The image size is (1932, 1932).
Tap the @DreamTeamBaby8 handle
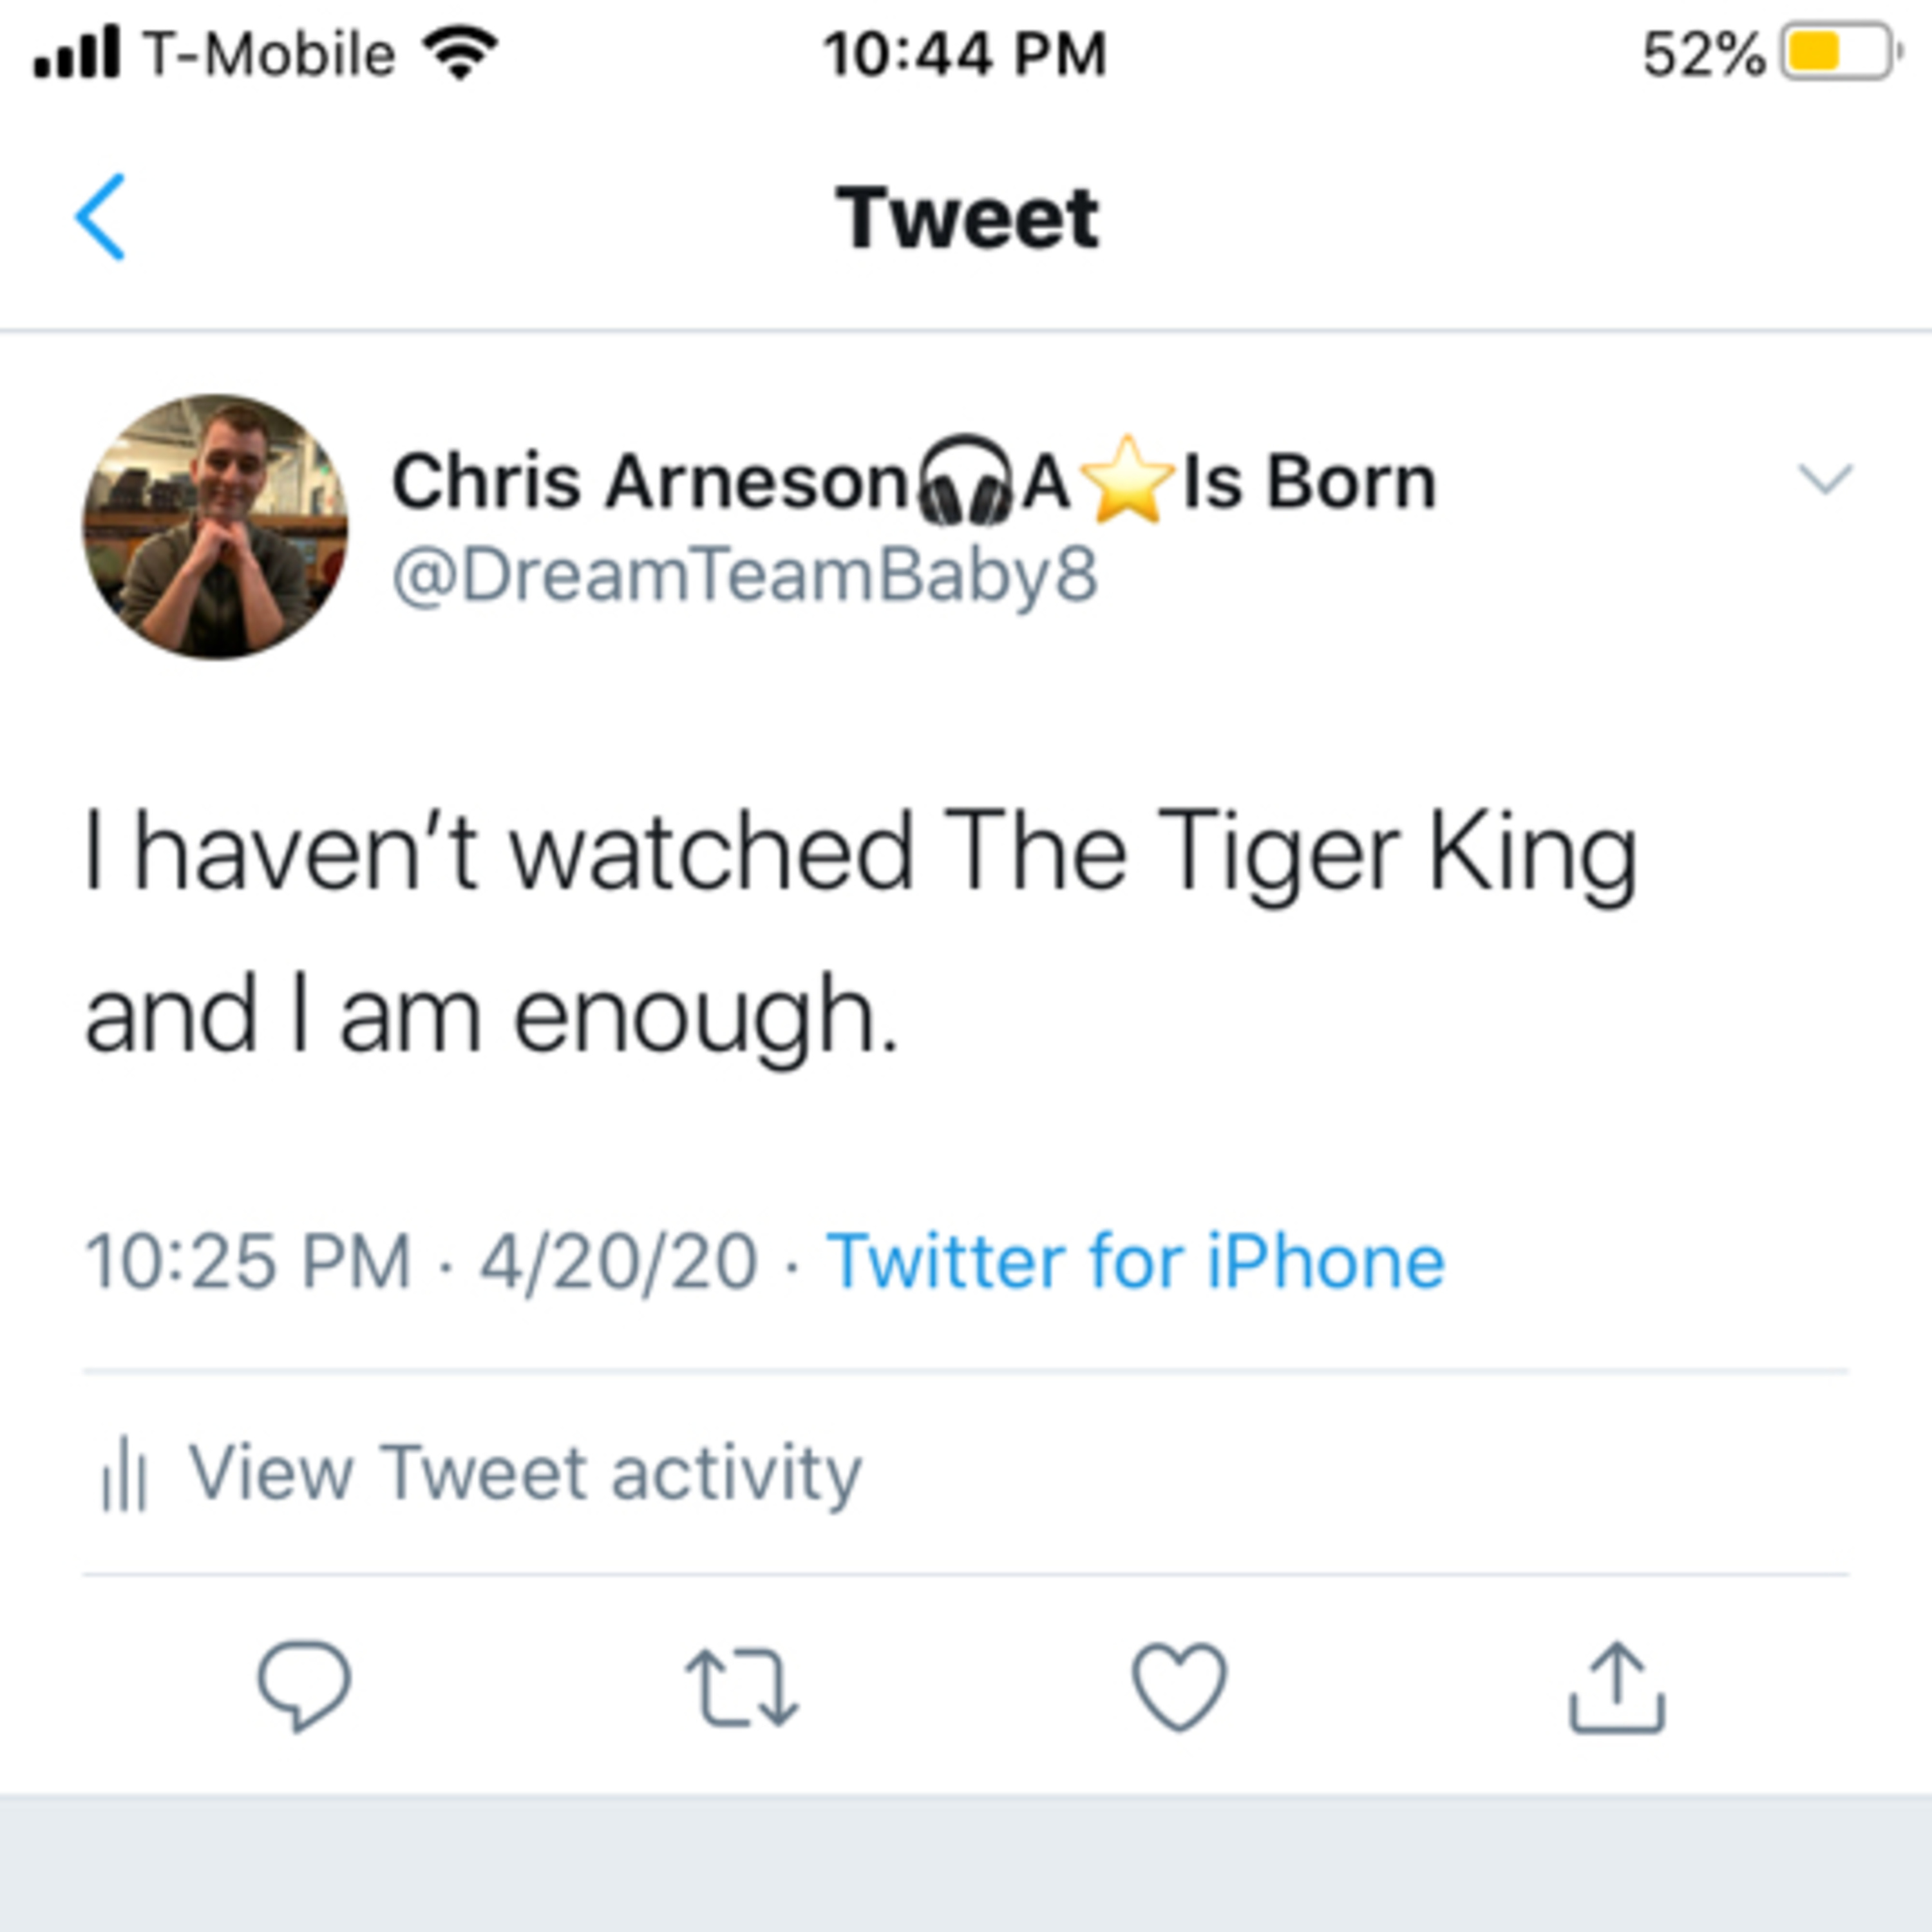(x=745, y=576)
